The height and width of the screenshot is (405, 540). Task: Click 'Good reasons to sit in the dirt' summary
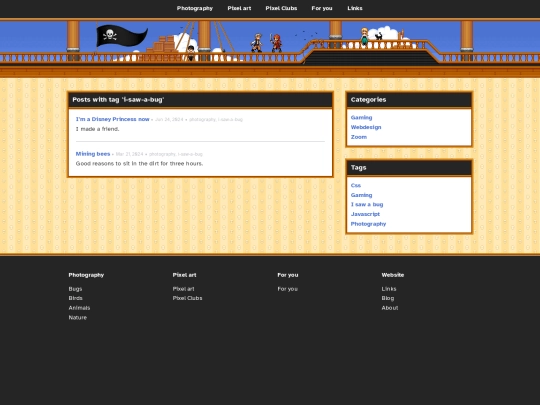pyautogui.click(x=139, y=163)
